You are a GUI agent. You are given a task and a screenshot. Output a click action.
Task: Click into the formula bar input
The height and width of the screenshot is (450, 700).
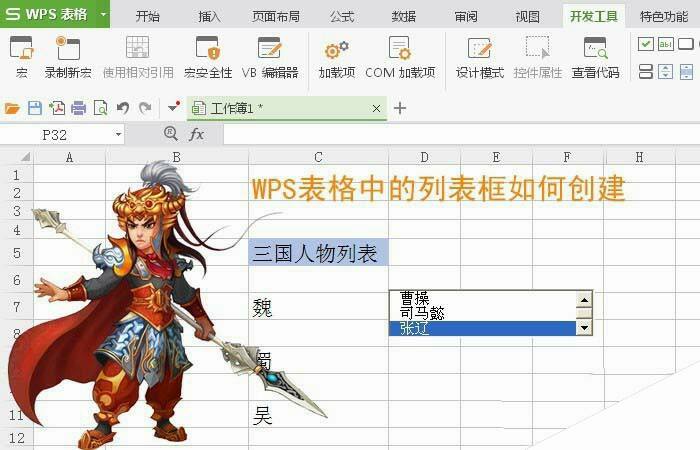pos(462,134)
